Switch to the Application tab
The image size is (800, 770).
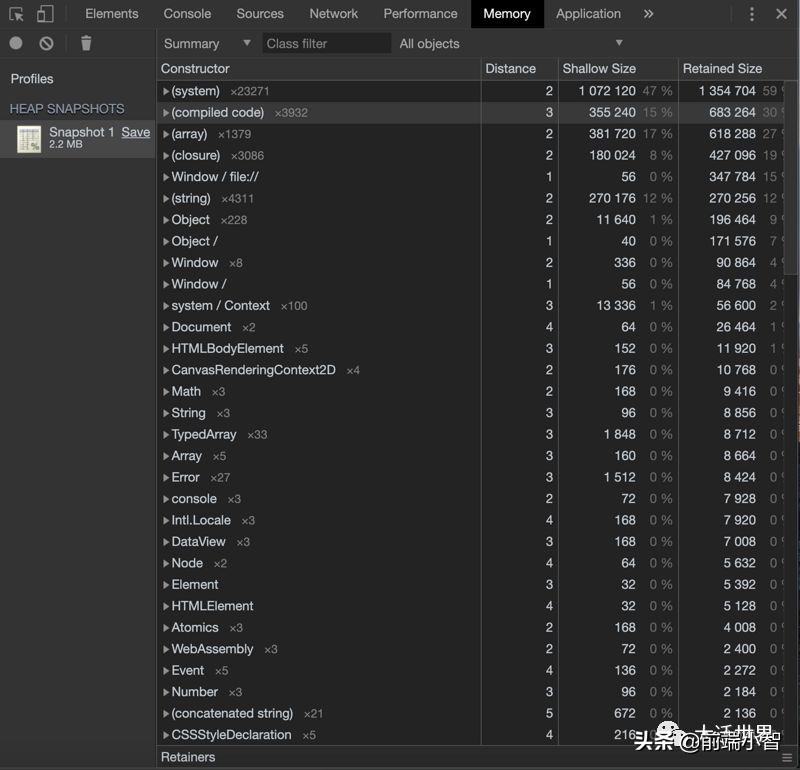588,14
